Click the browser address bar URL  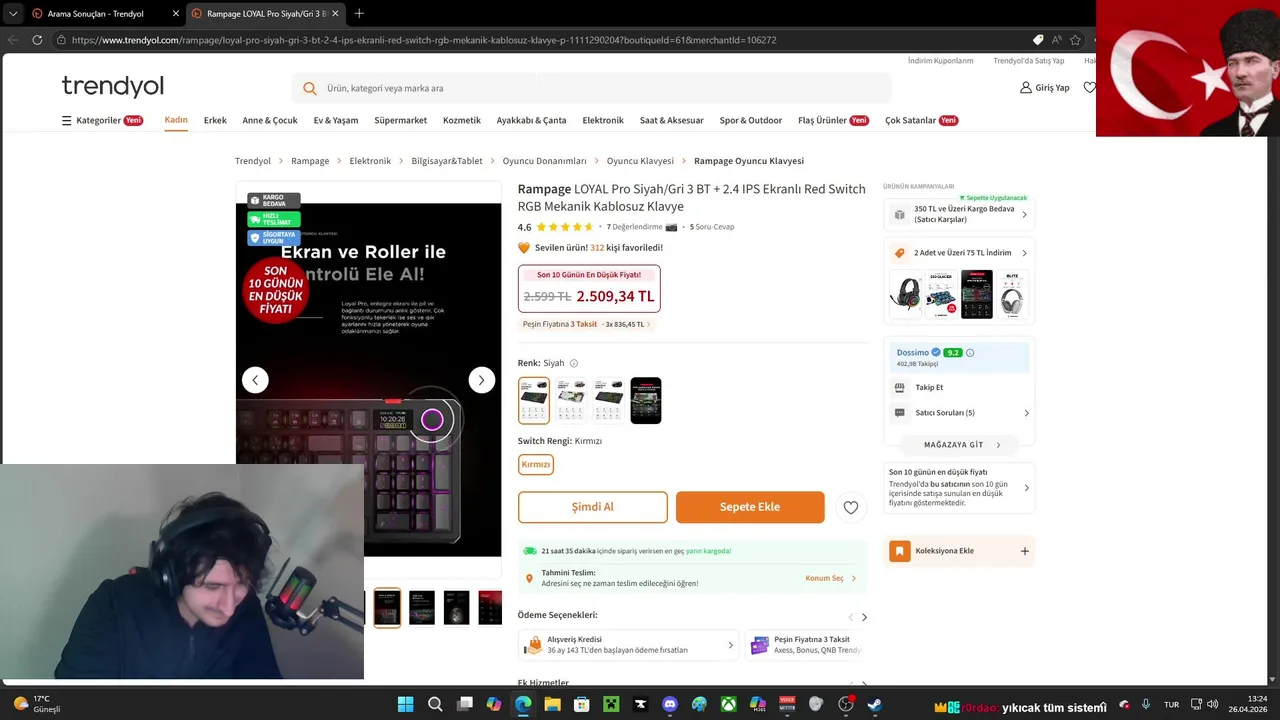424,40
